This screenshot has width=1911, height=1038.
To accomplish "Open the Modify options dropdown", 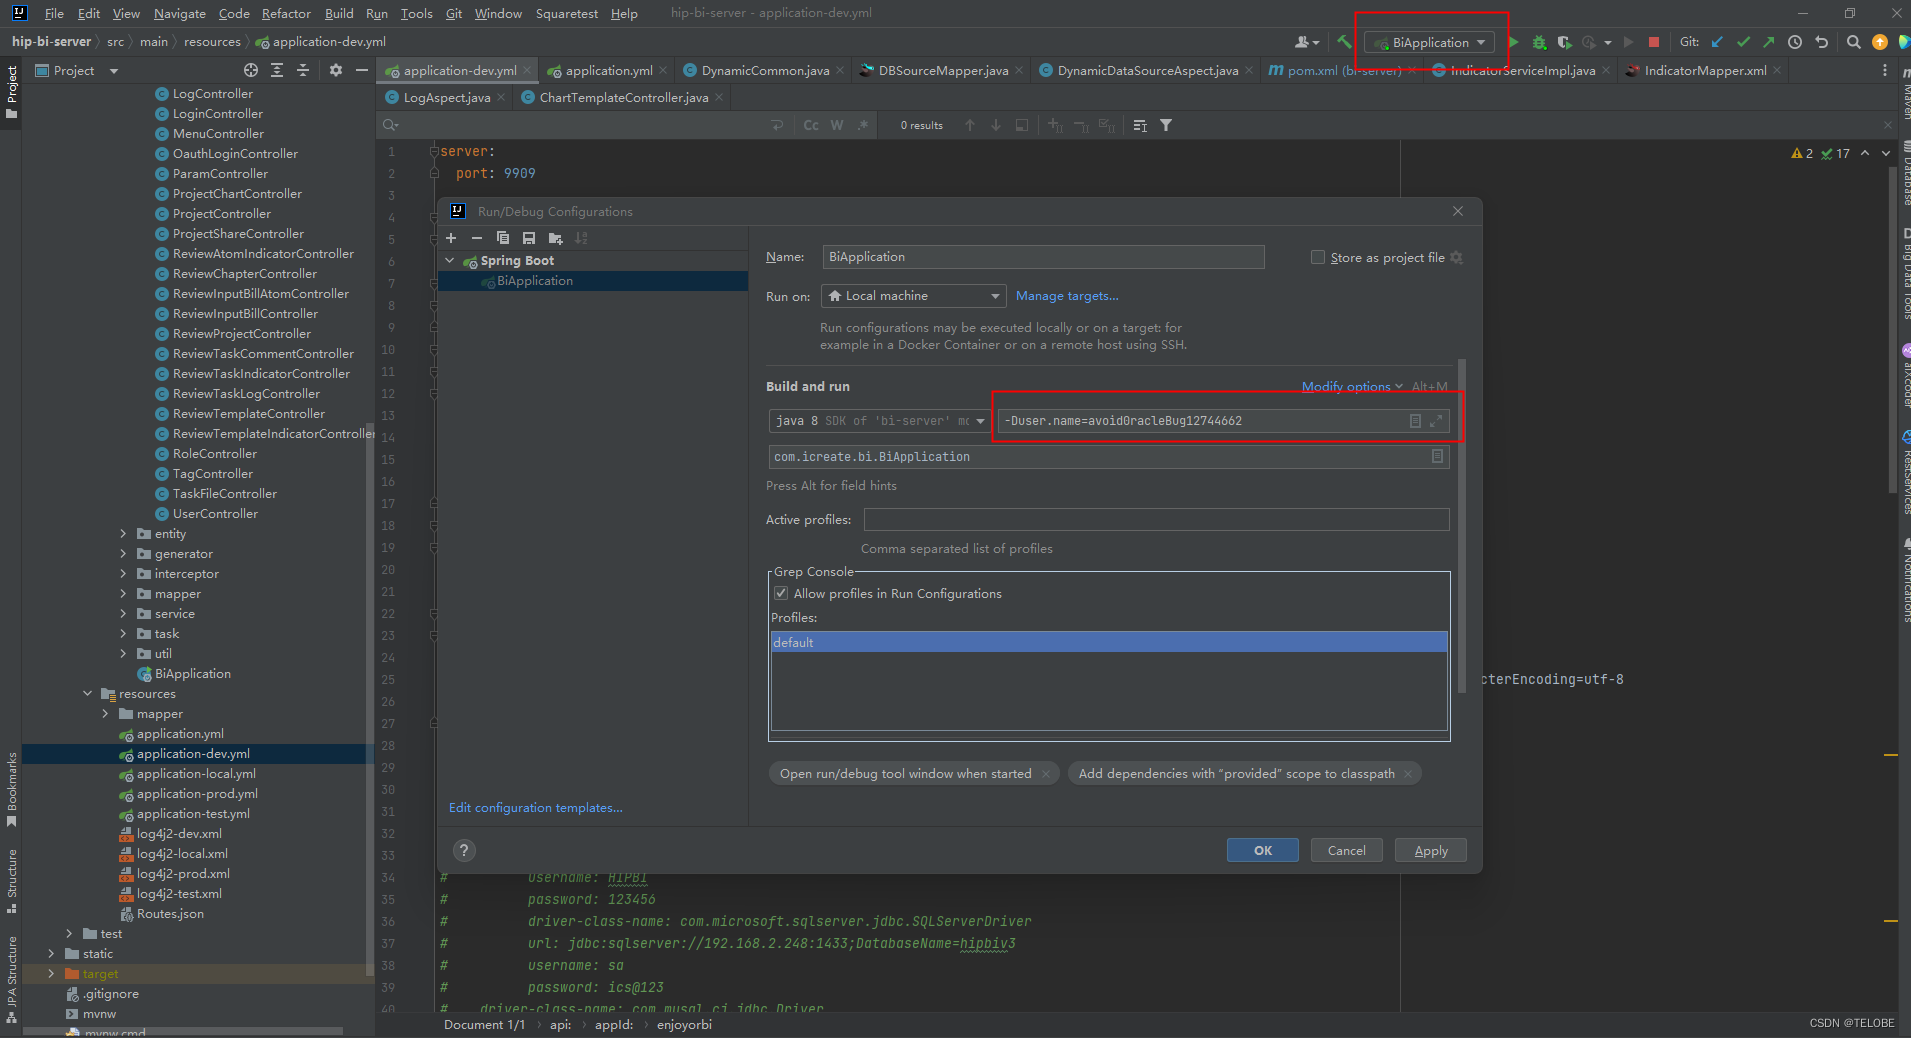I will click(x=1352, y=386).
